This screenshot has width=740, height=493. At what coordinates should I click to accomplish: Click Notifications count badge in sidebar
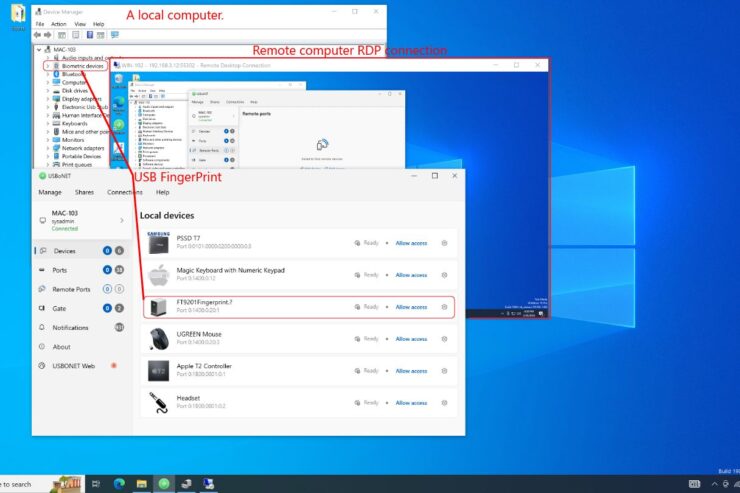click(119, 327)
